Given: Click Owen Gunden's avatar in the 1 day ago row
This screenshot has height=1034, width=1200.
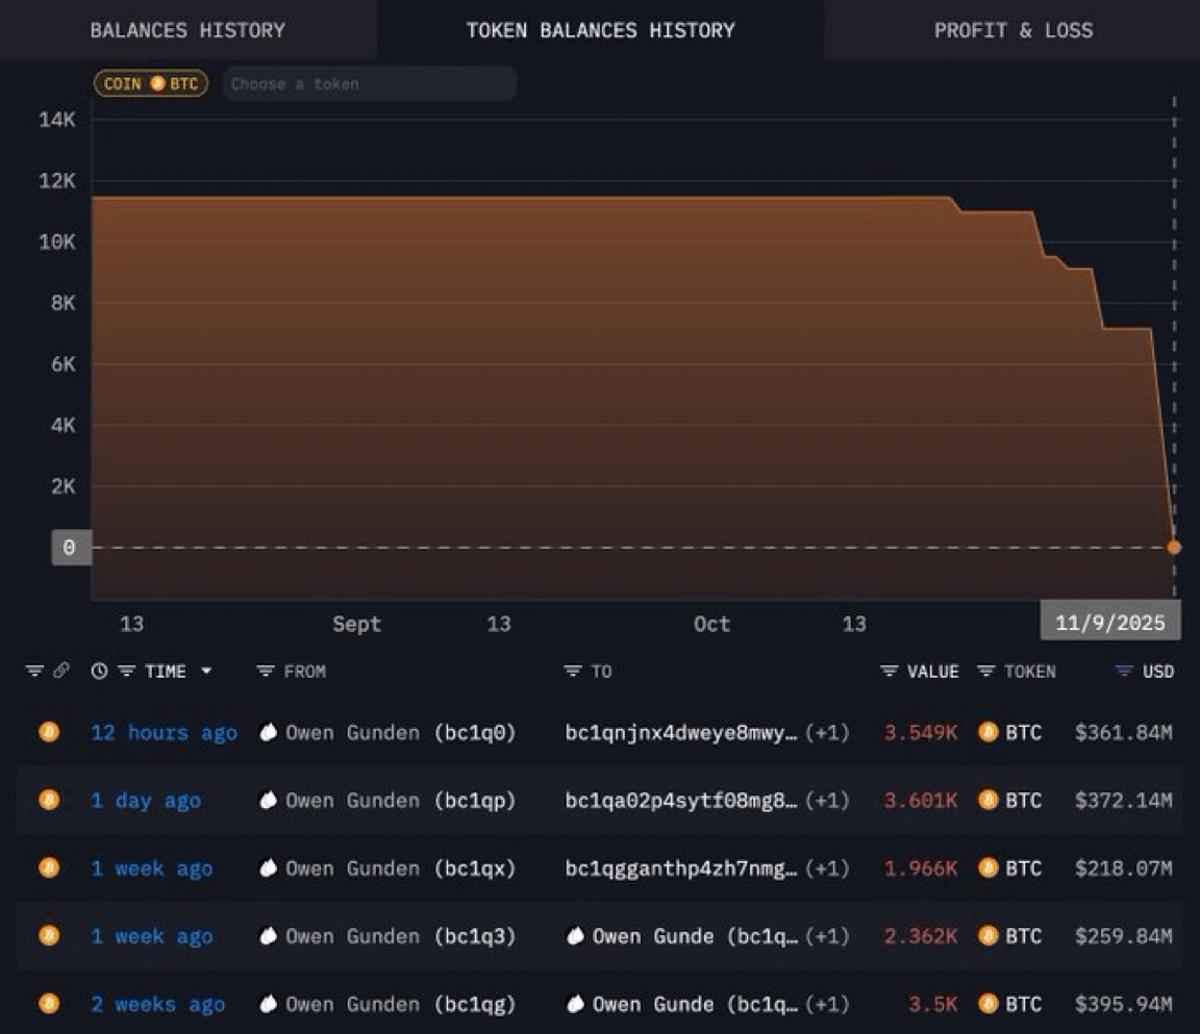Looking at the screenshot, I should pos(268,800).
